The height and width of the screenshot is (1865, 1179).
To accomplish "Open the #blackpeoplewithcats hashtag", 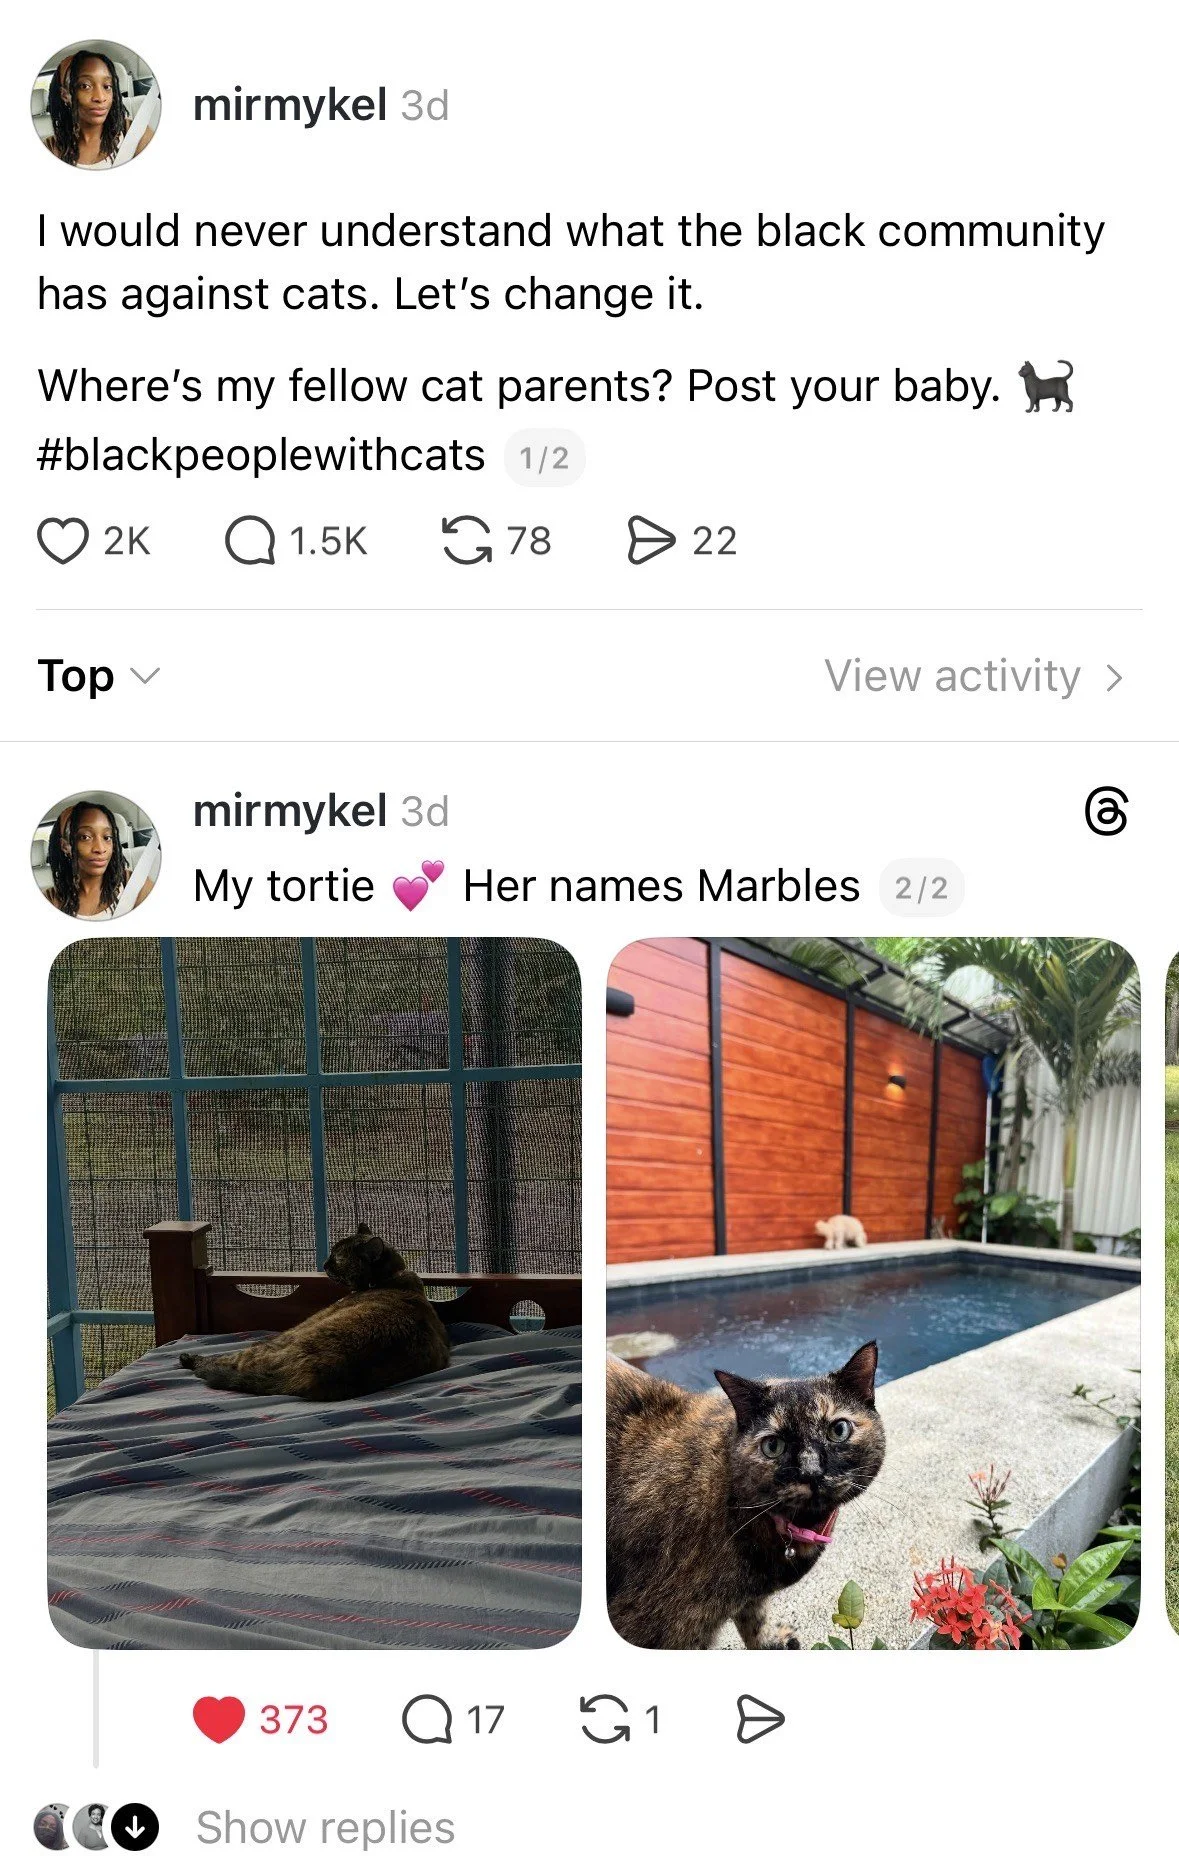I will 261,455.
